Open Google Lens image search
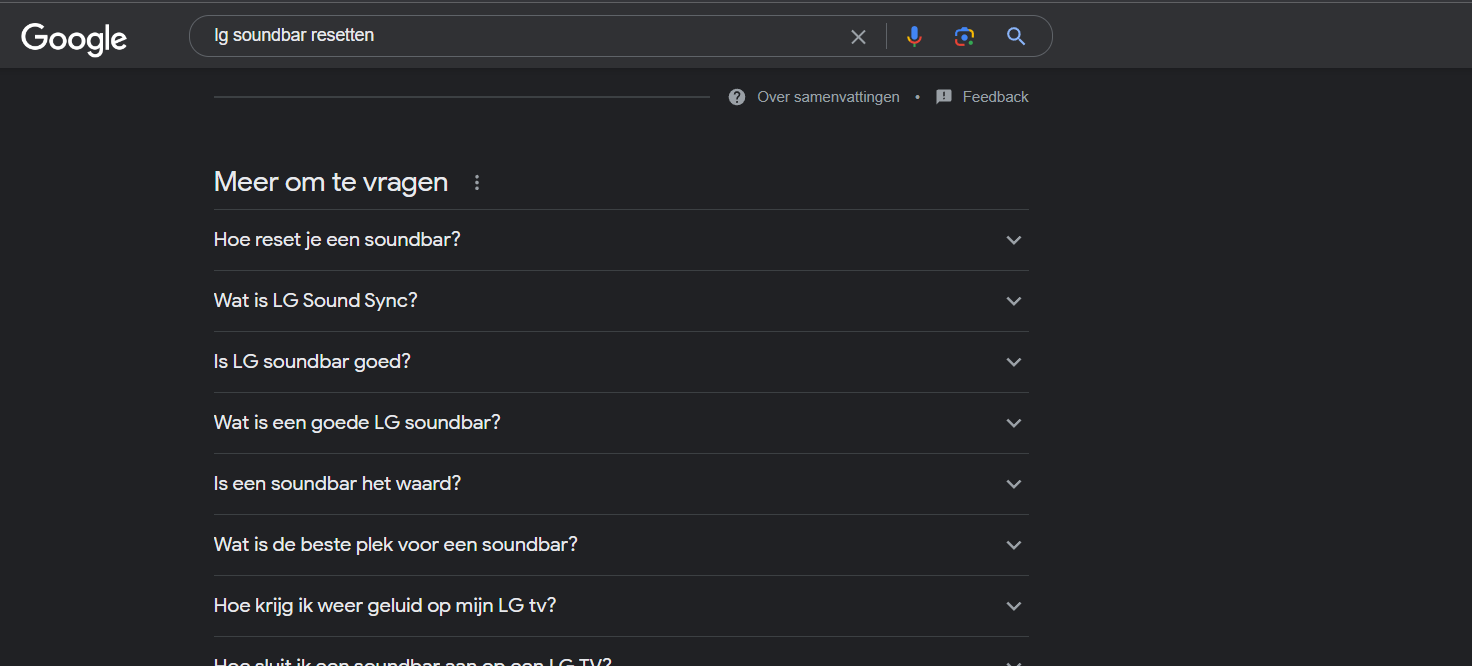Image resolution: width=1472 pixels, height=666 pixels. (964, 37)
